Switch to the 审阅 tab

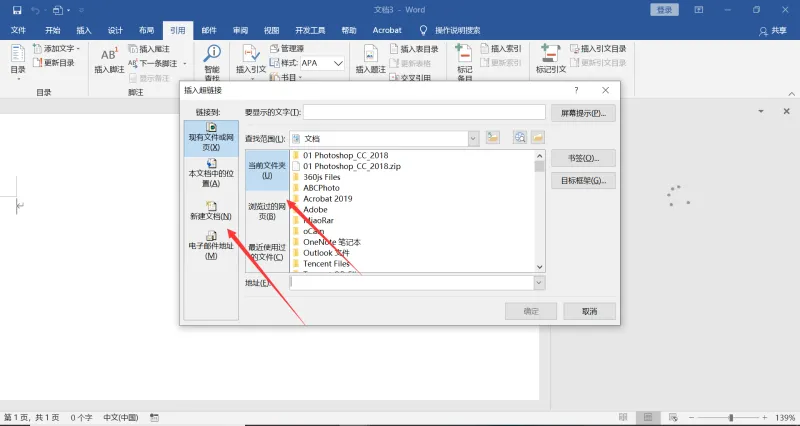(x=240, y=30)
